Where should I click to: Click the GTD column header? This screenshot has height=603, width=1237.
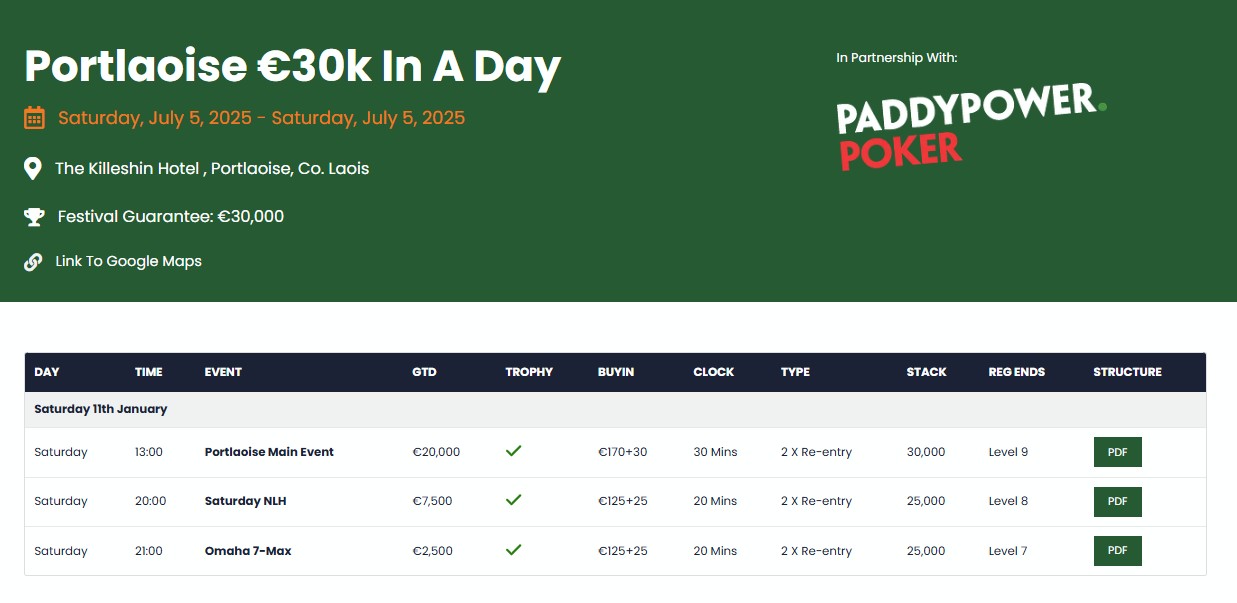[424, 372]
